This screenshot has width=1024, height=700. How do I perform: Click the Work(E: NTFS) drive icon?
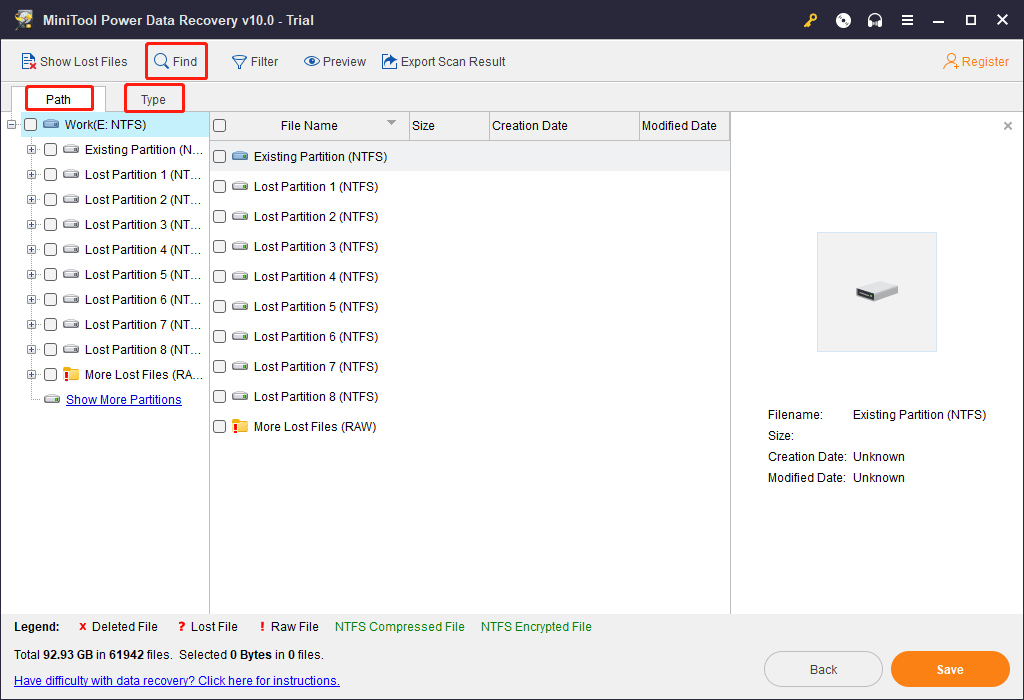point(51,124)
